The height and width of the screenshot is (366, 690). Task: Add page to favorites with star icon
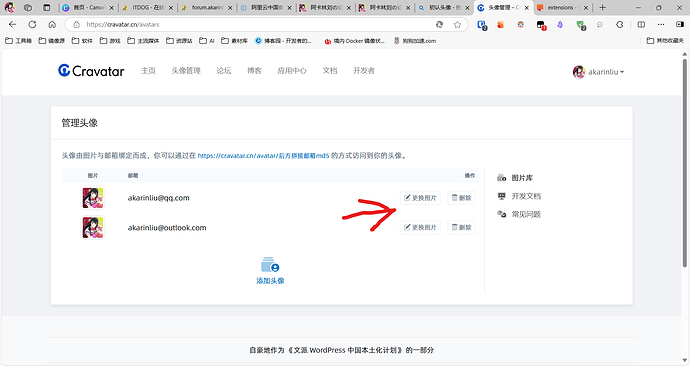458,25
